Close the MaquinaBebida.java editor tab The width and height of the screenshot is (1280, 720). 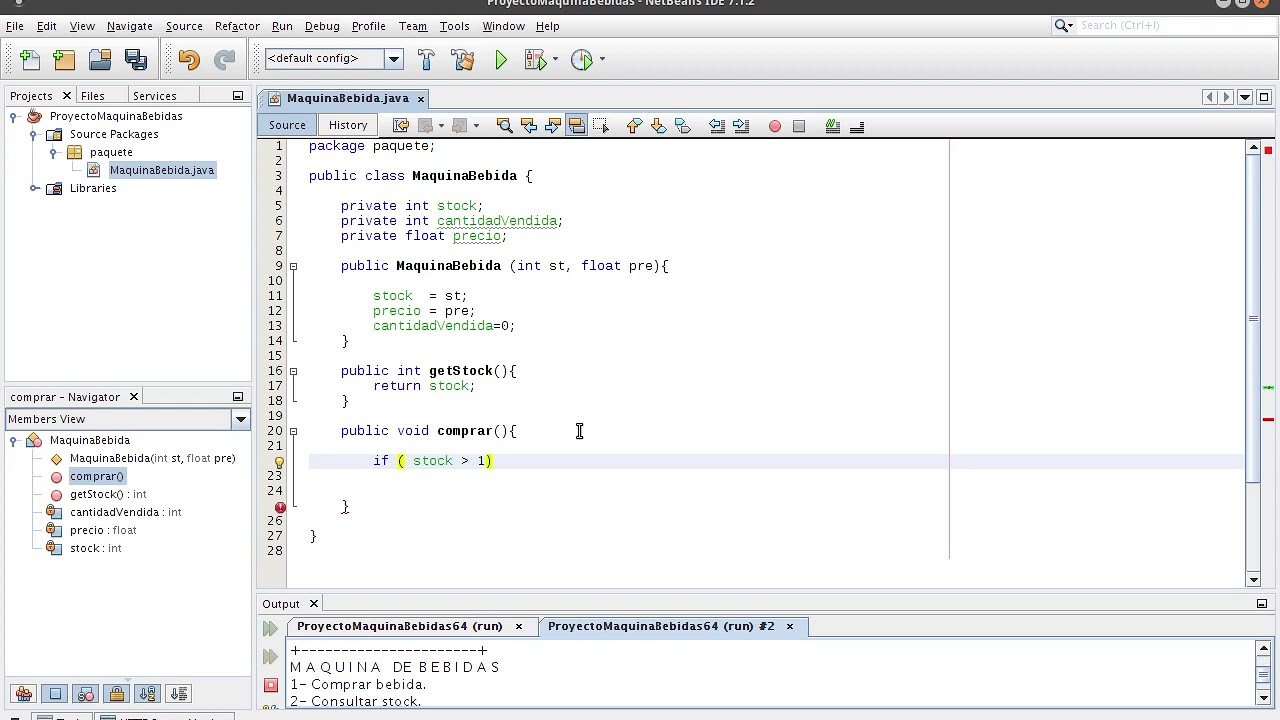point(421,99)
